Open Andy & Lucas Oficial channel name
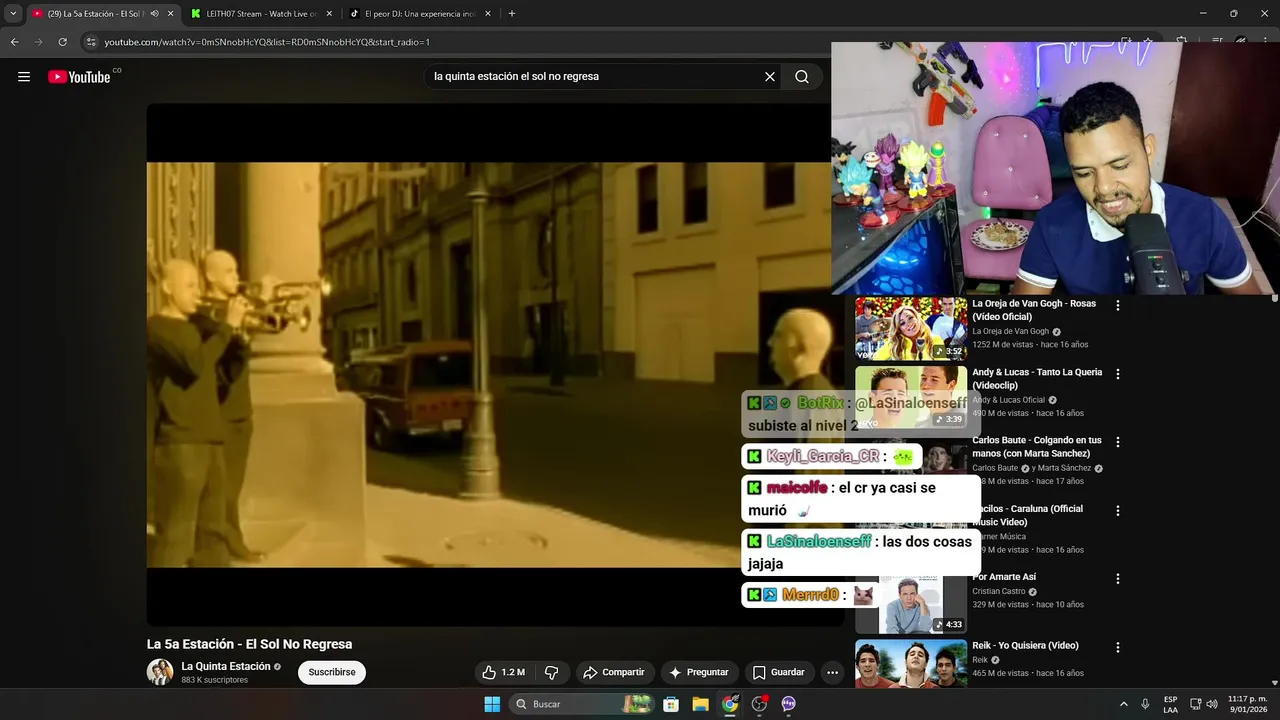Image resolution: width=1280 pixels, height=720 pixels. (1008, 400)
